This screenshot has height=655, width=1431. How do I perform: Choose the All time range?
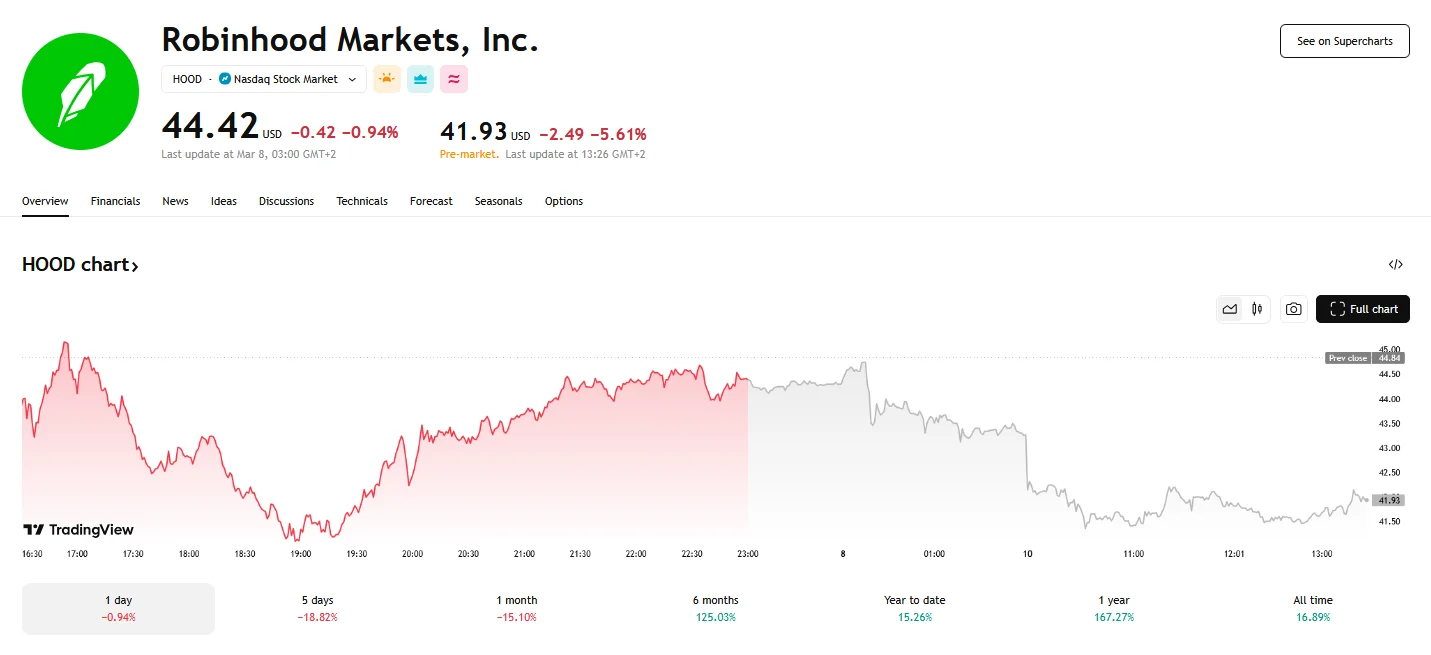tap(1312, 608)
